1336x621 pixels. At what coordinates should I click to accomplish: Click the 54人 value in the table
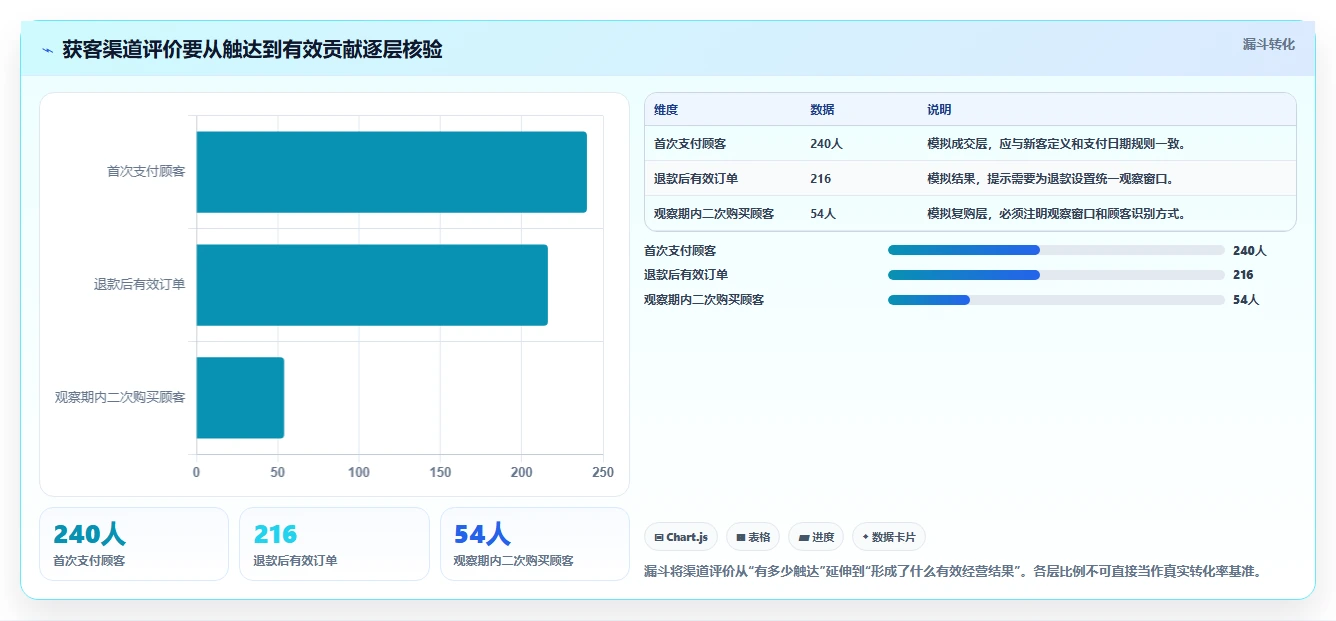823,214
